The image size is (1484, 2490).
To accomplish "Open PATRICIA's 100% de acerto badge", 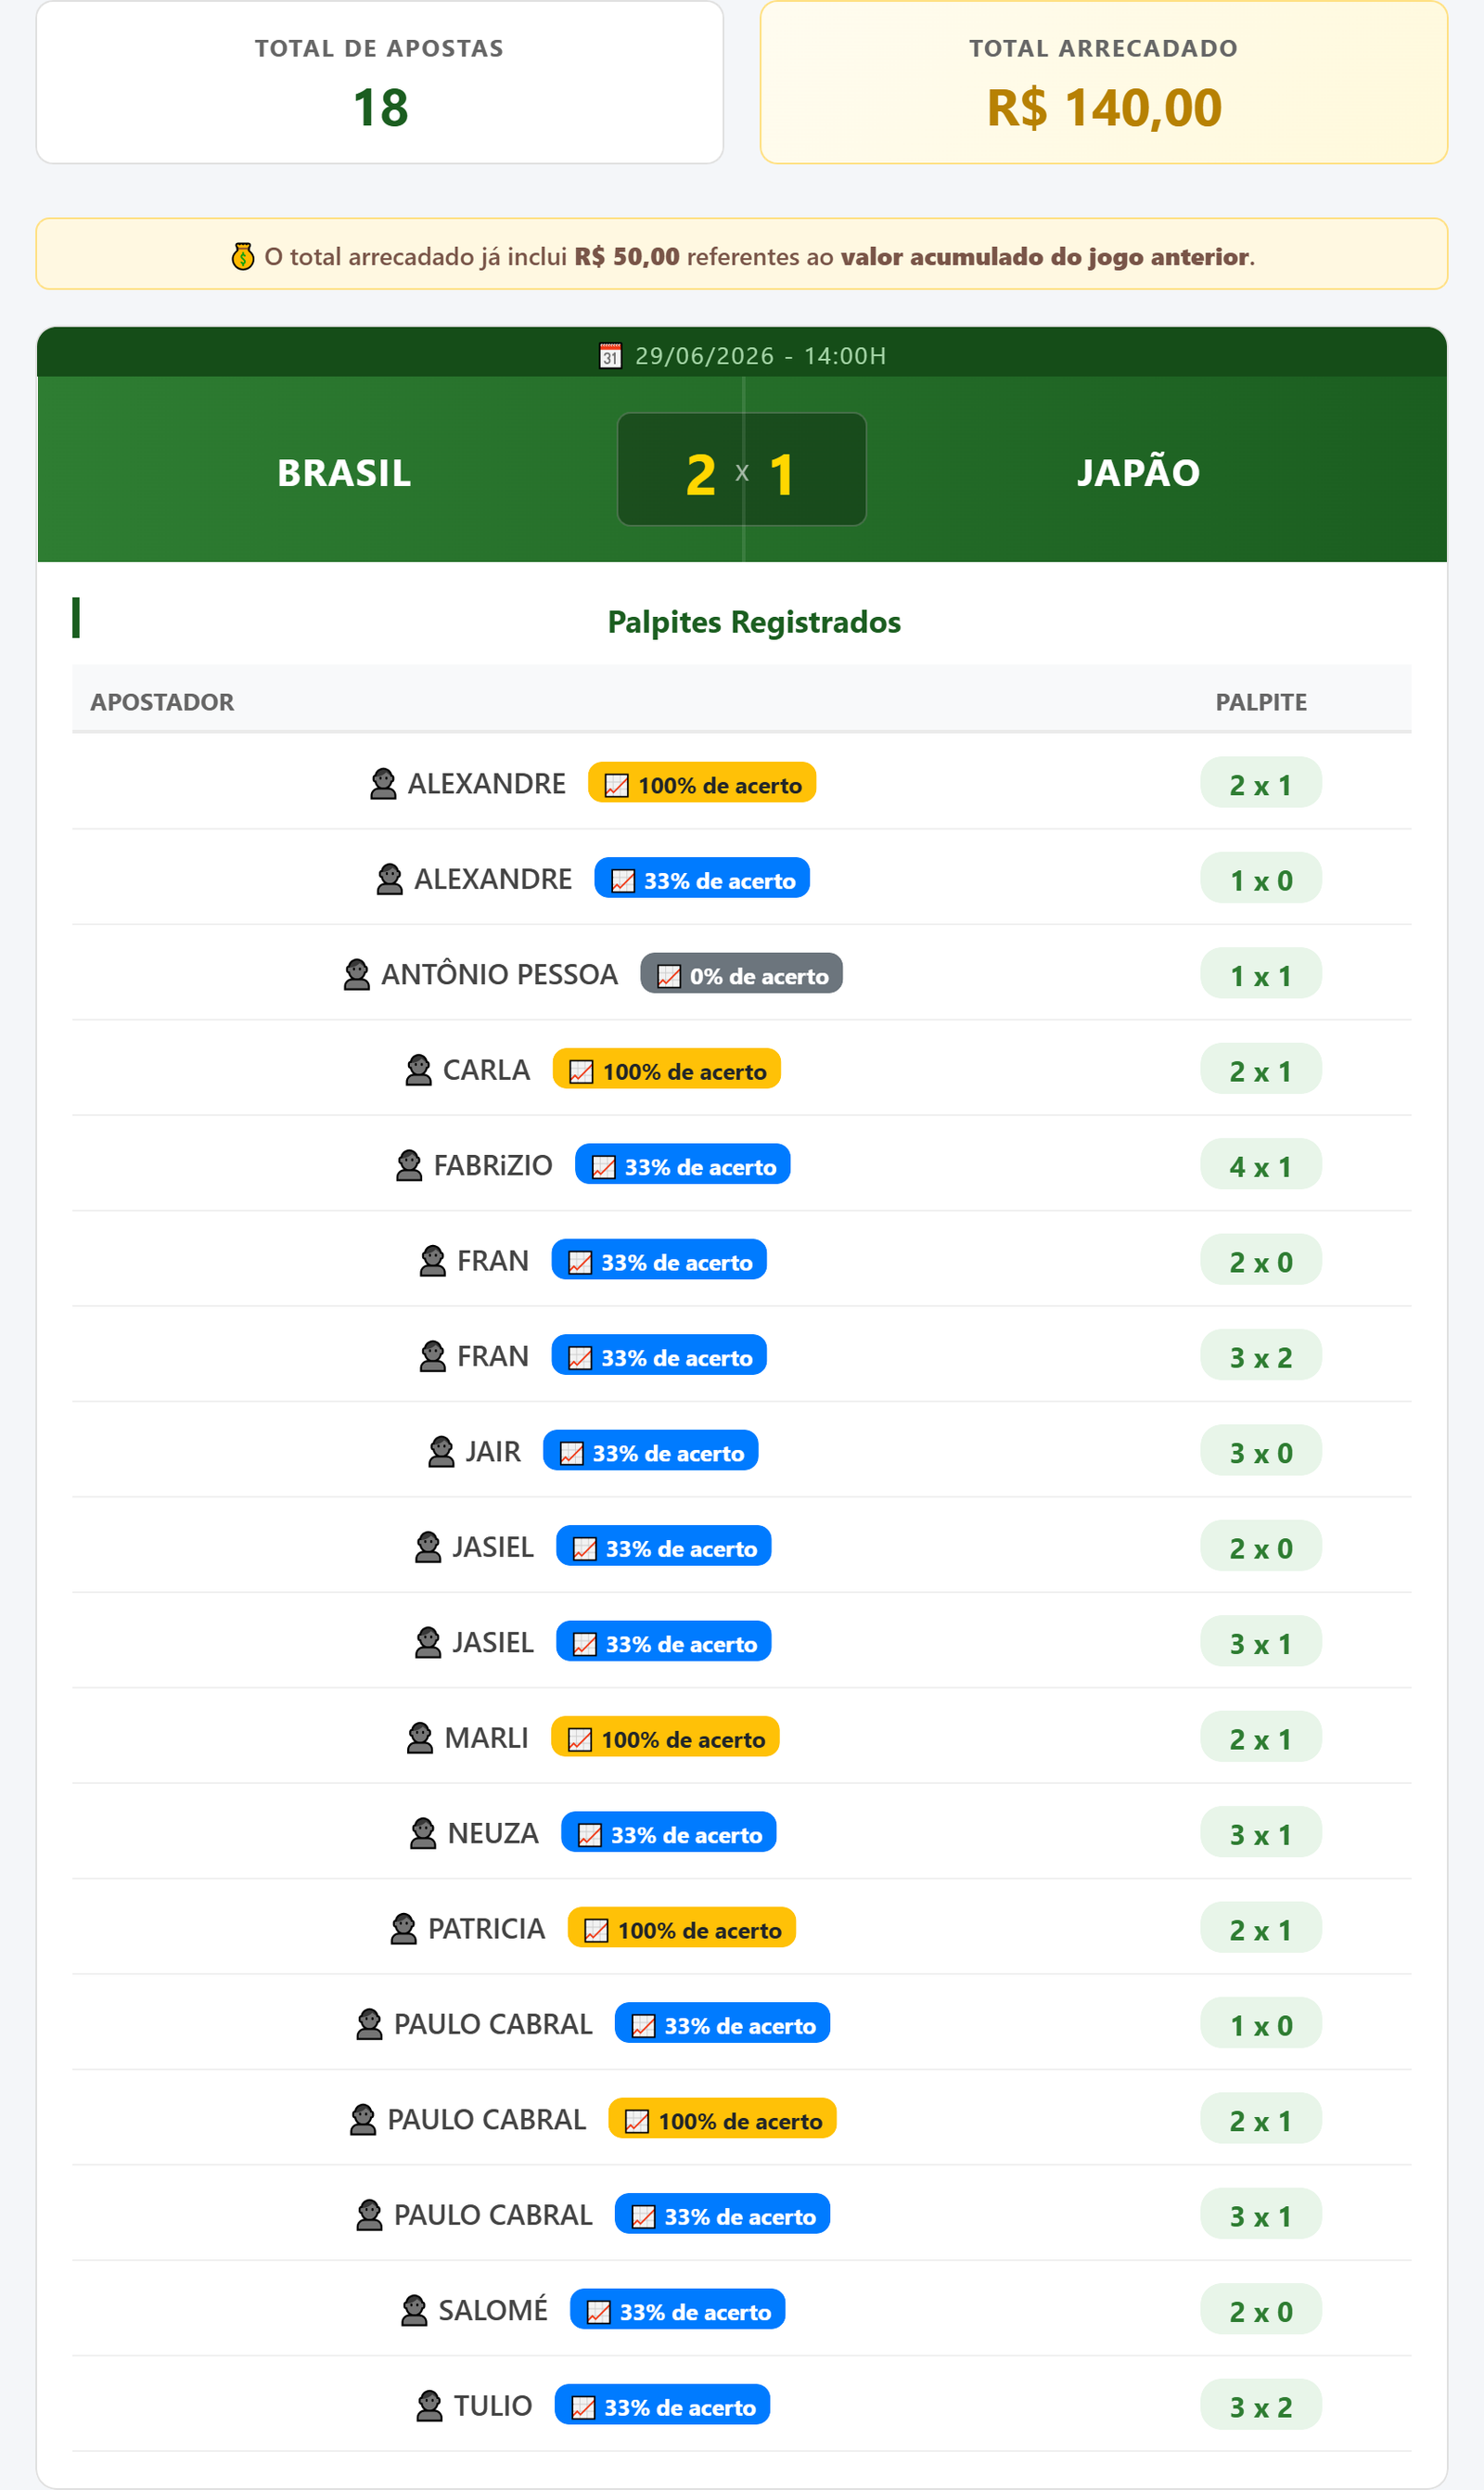I will coord(682,1929).
